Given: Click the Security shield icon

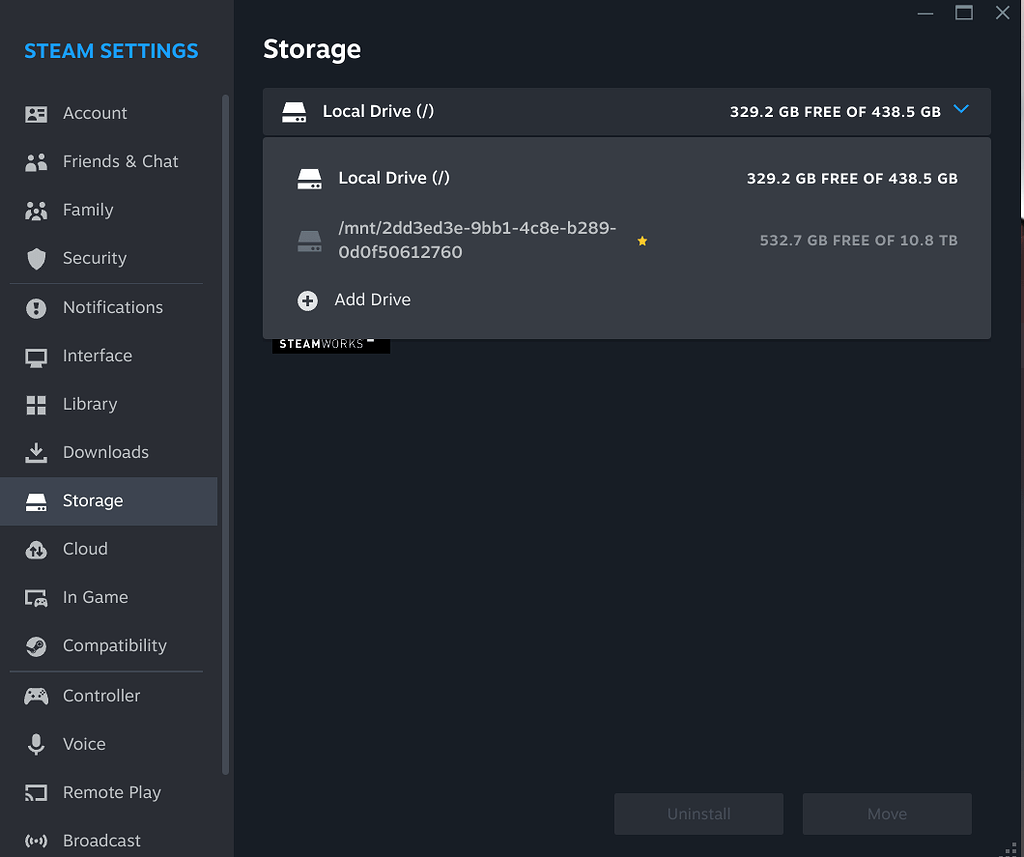Looking at the screenshot, I should pyautogui.click(x=36, y=258).
